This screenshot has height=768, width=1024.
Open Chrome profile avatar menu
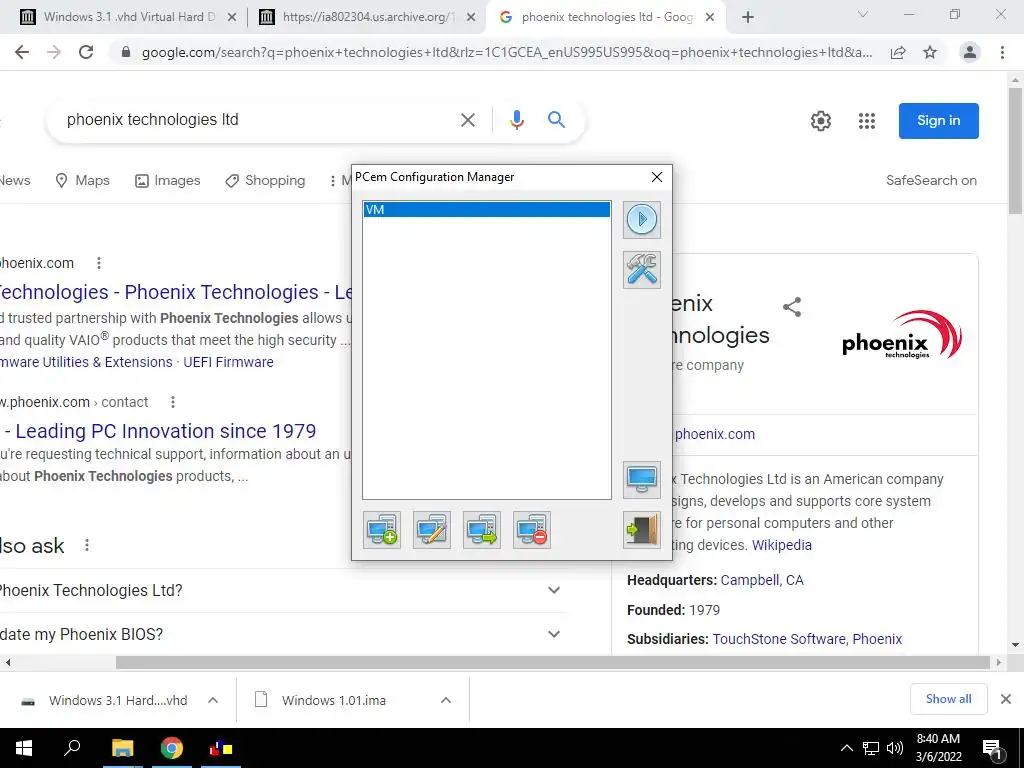970,52
